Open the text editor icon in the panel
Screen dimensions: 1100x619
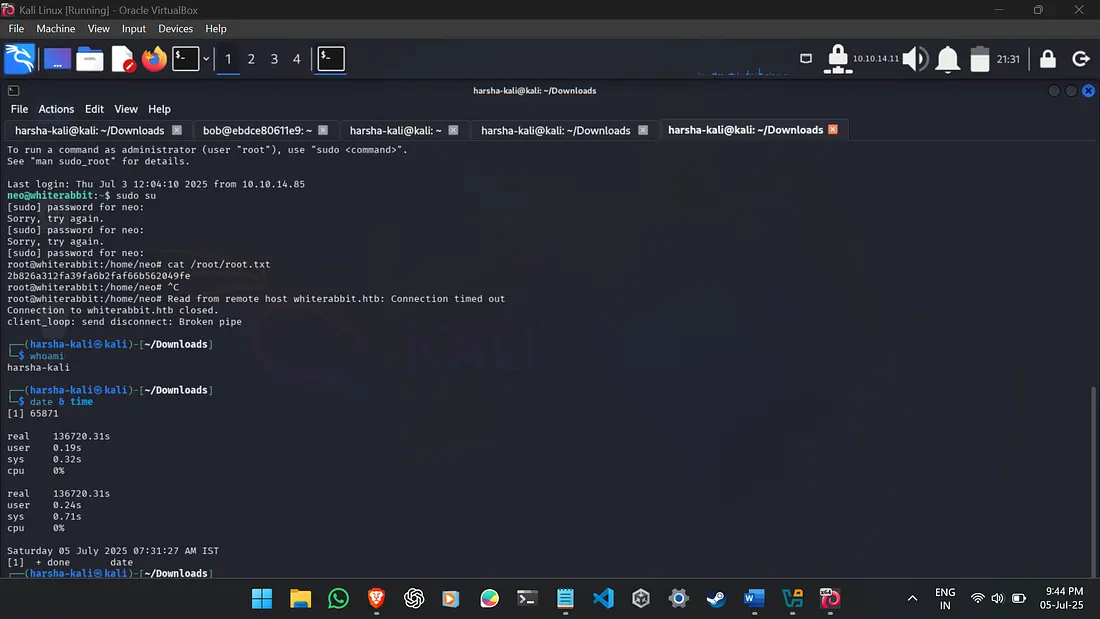pos(122,58)
